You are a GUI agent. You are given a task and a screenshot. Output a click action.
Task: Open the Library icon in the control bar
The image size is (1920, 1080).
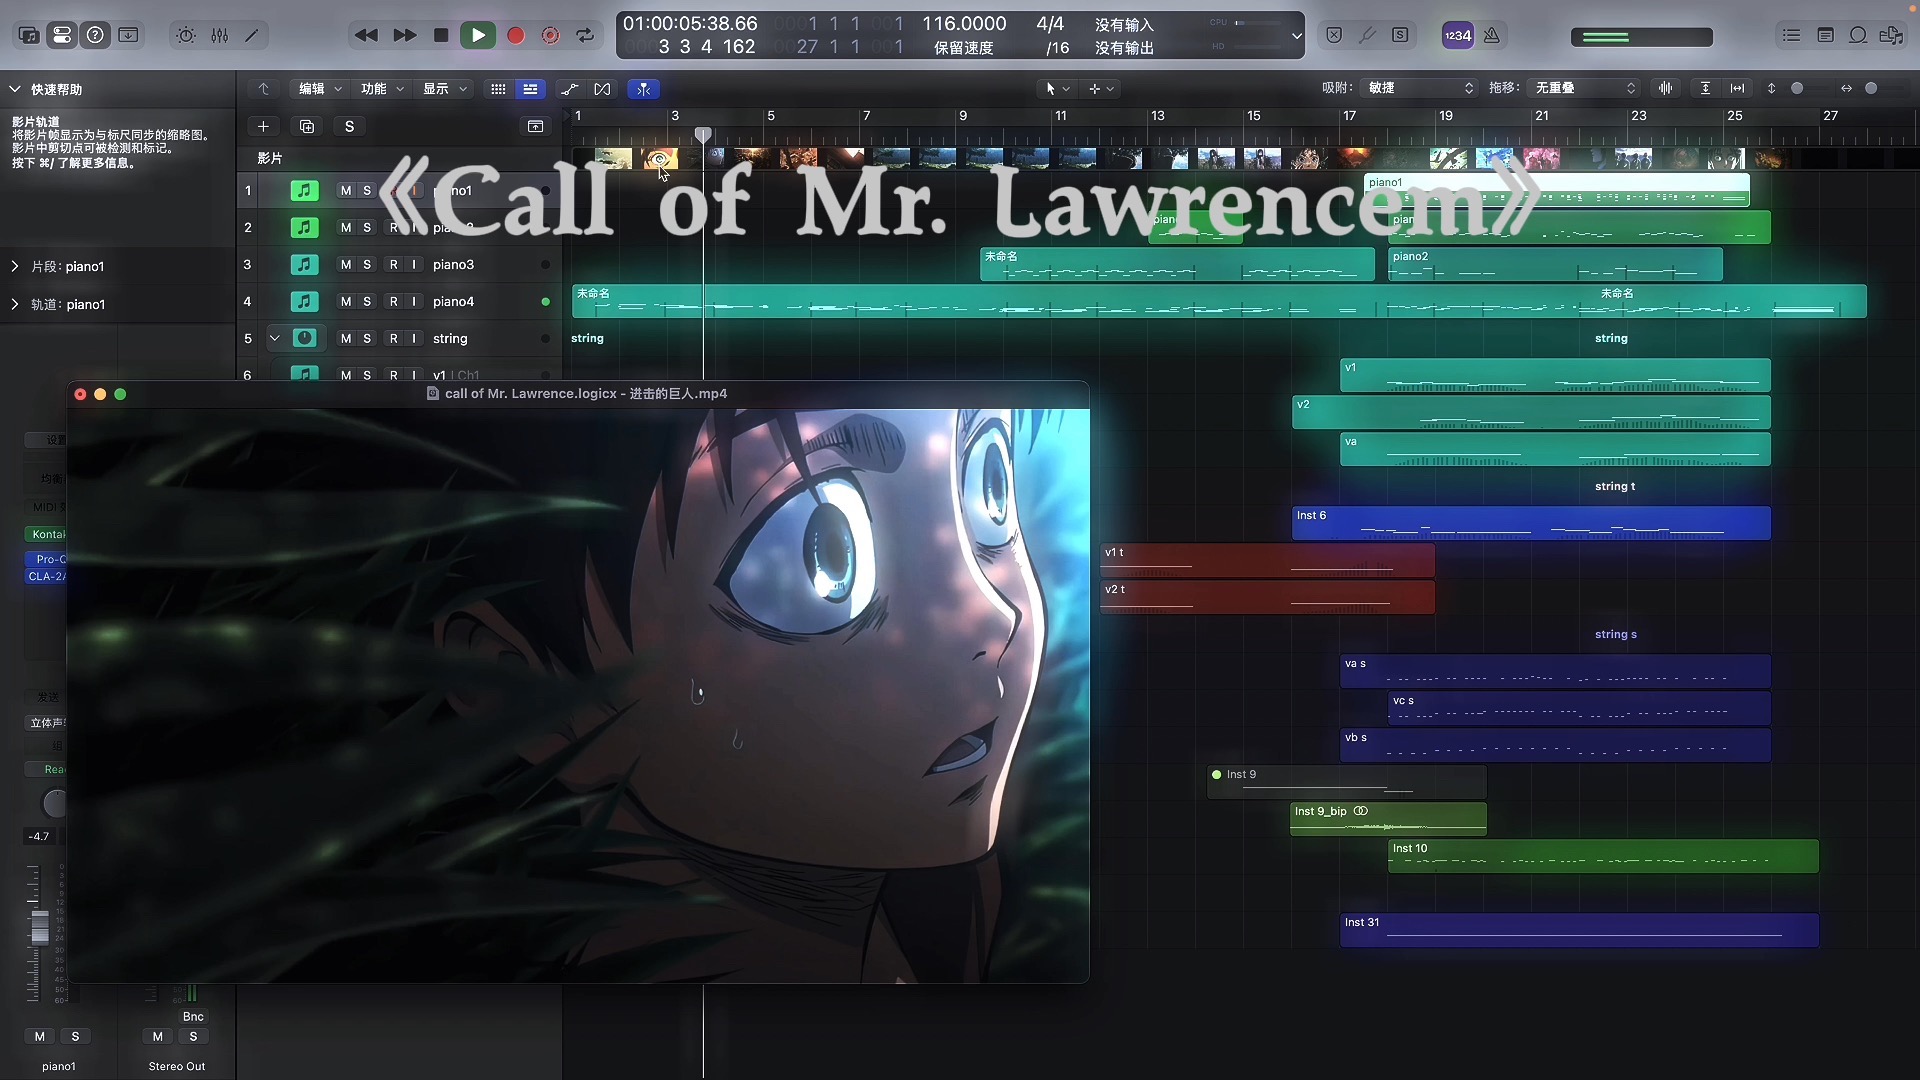[x=29, y=35]
